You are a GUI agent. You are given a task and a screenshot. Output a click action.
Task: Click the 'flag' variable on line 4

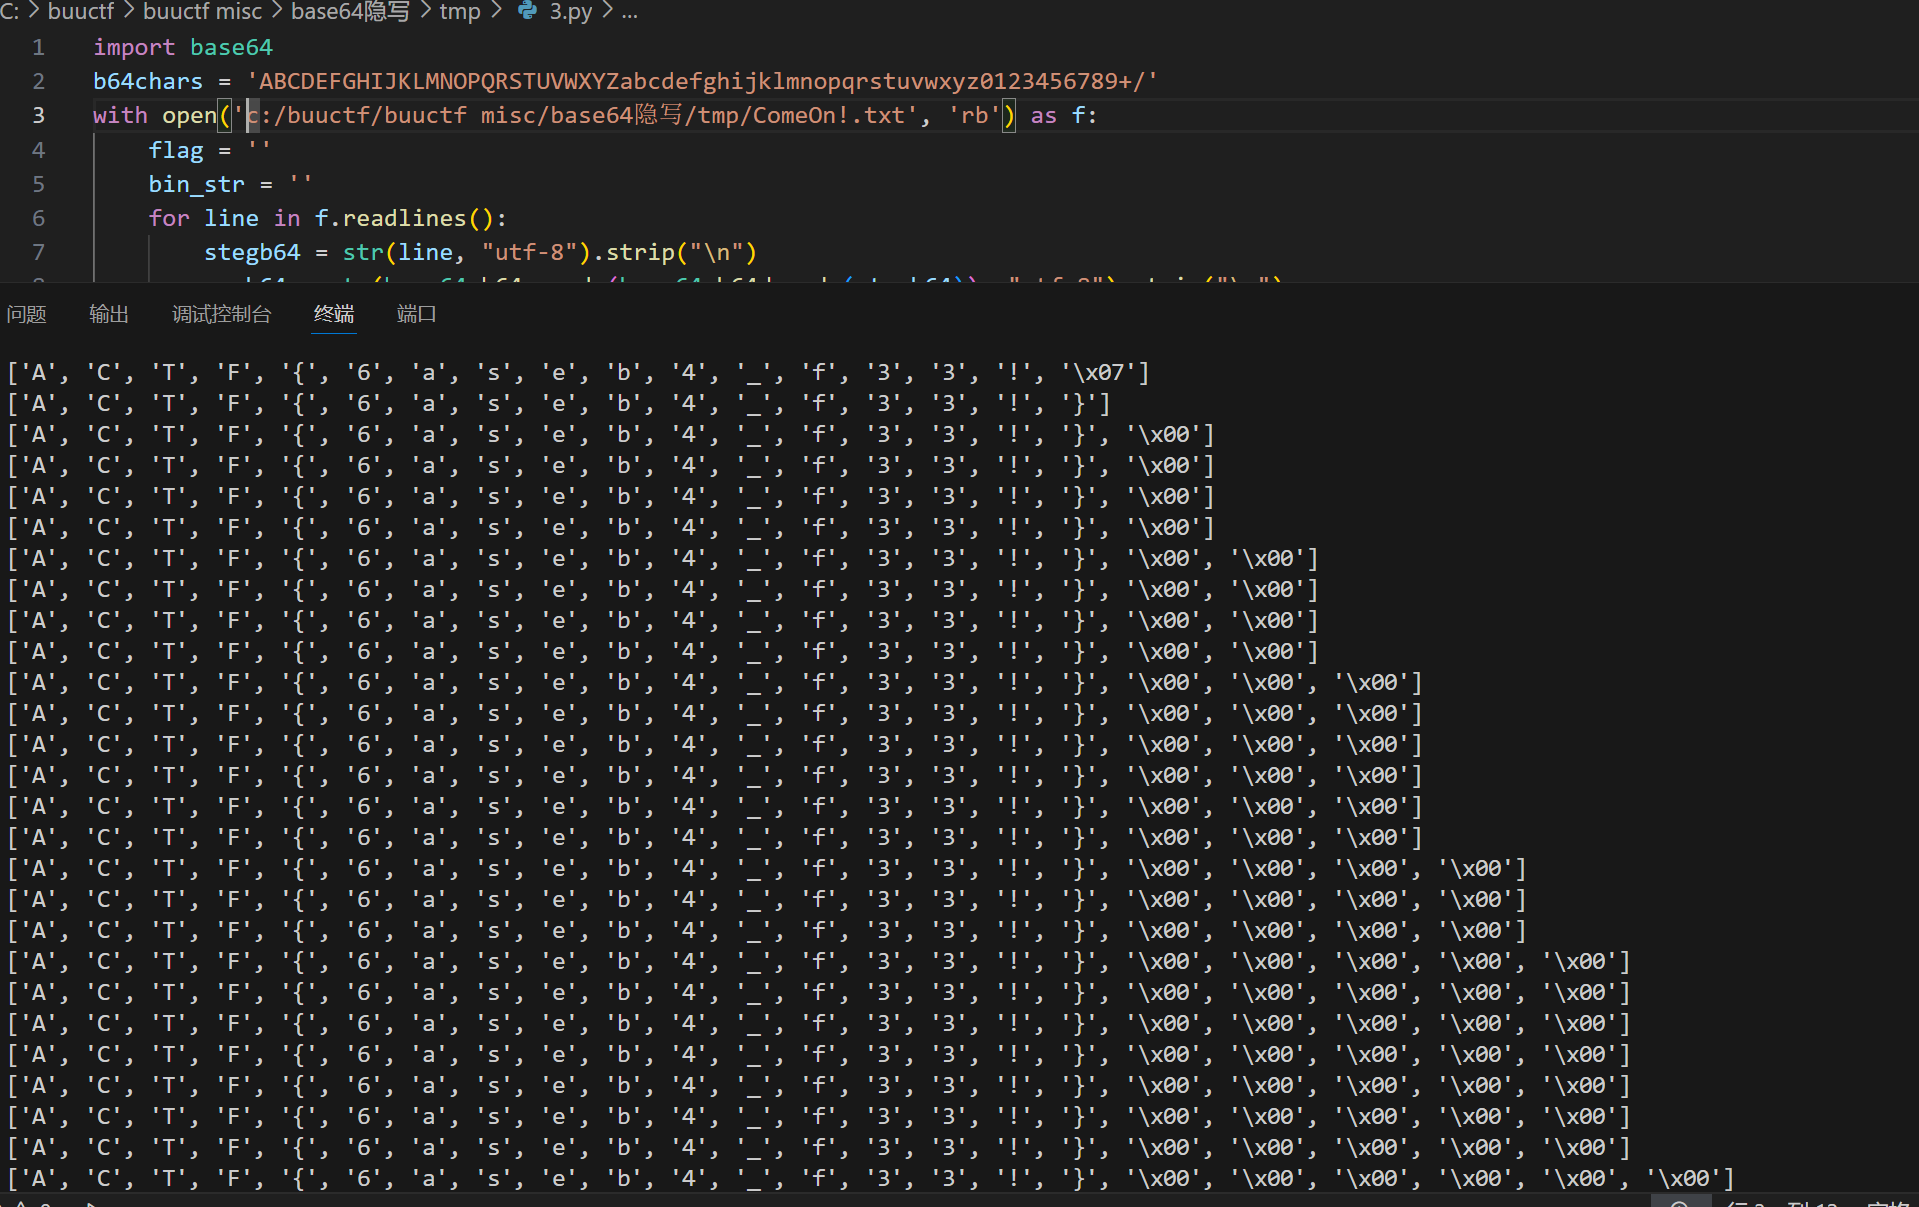(176, 150)
